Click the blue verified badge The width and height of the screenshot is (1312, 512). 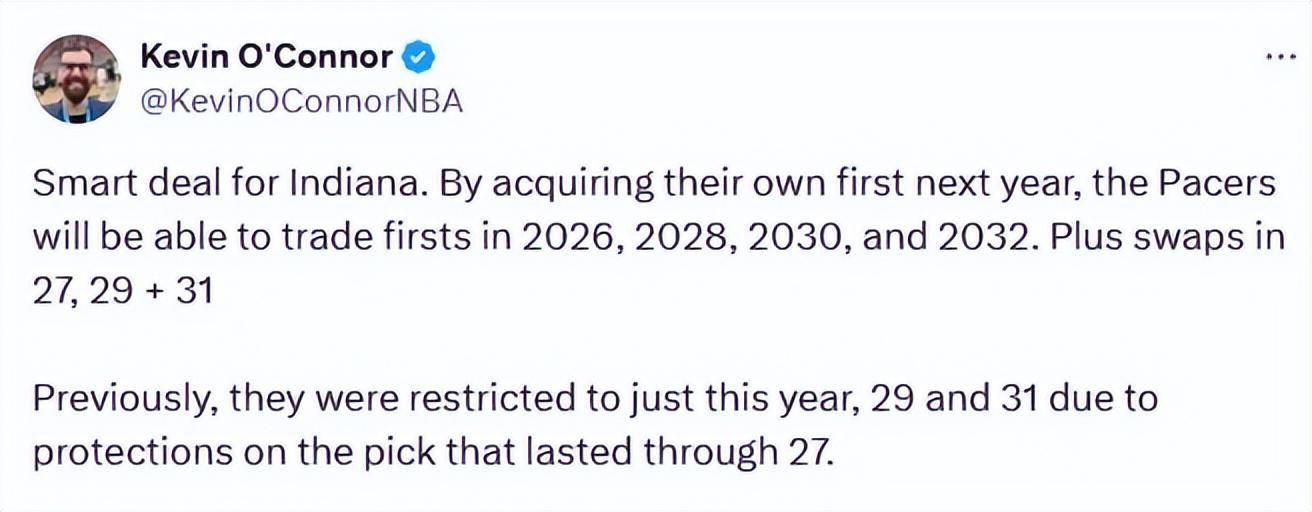417,58
